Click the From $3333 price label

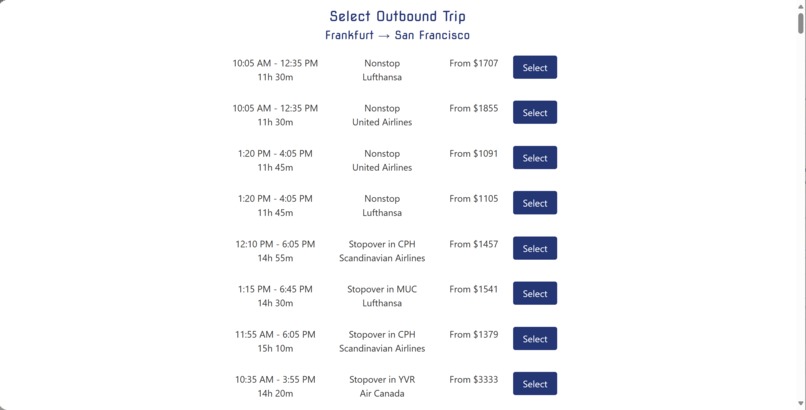tap(473, 380)
